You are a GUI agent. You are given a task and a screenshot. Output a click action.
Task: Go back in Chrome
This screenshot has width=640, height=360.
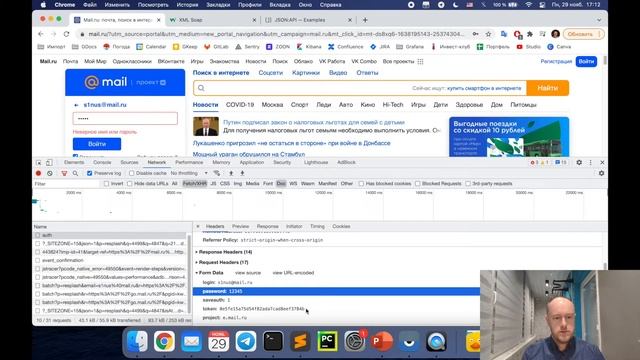(40, 34)
